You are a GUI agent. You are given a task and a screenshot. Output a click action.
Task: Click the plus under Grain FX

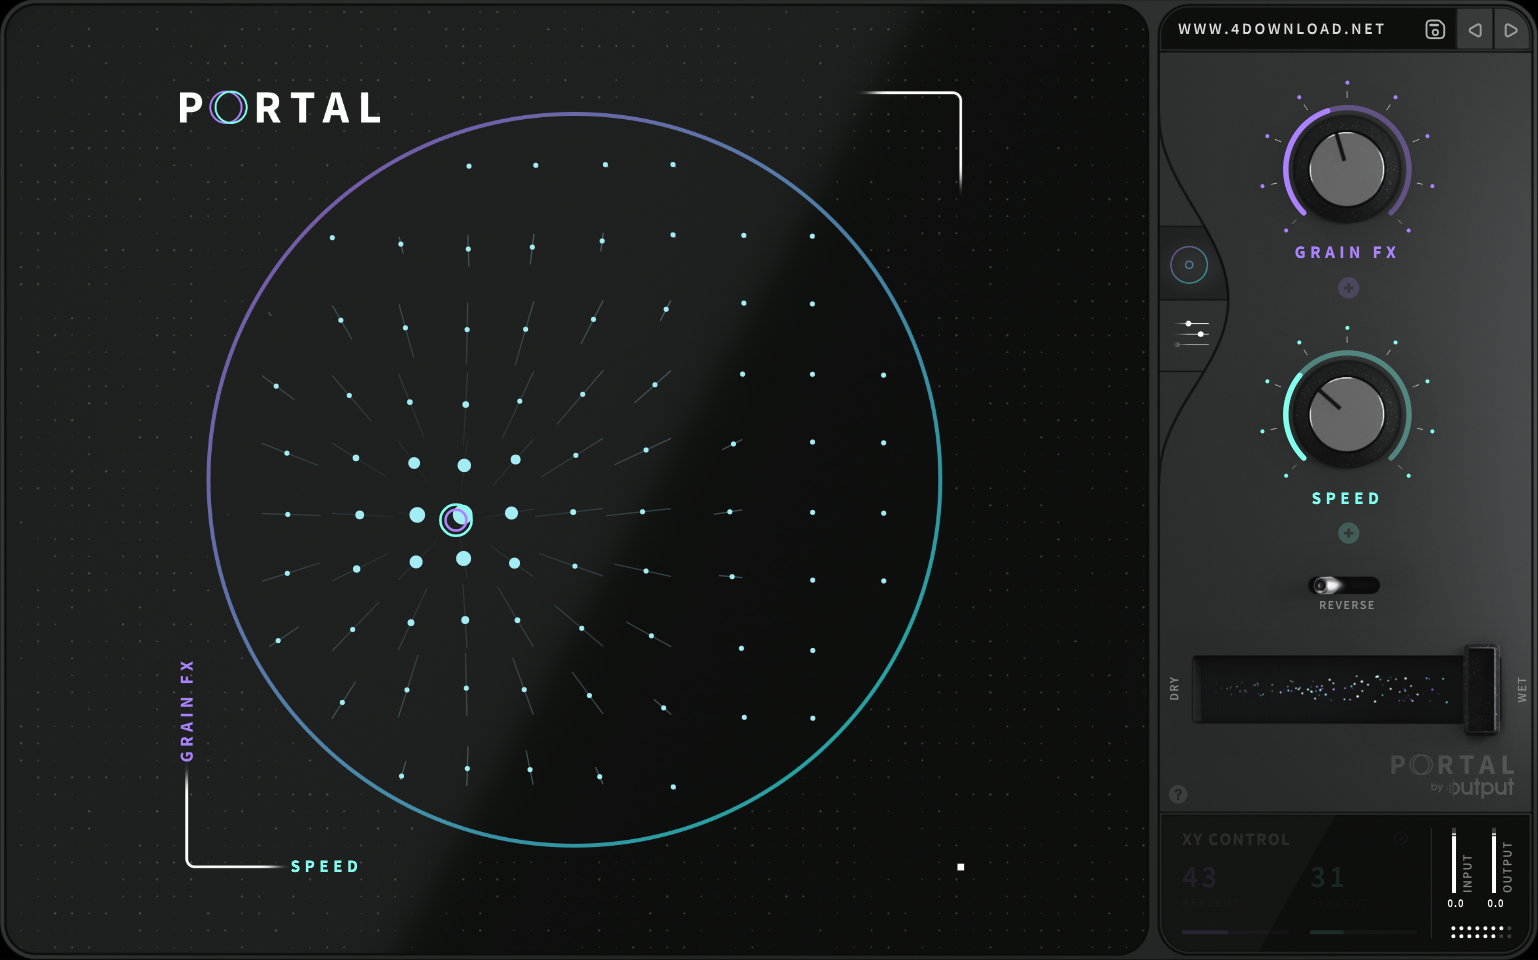tap(1348, 288)
